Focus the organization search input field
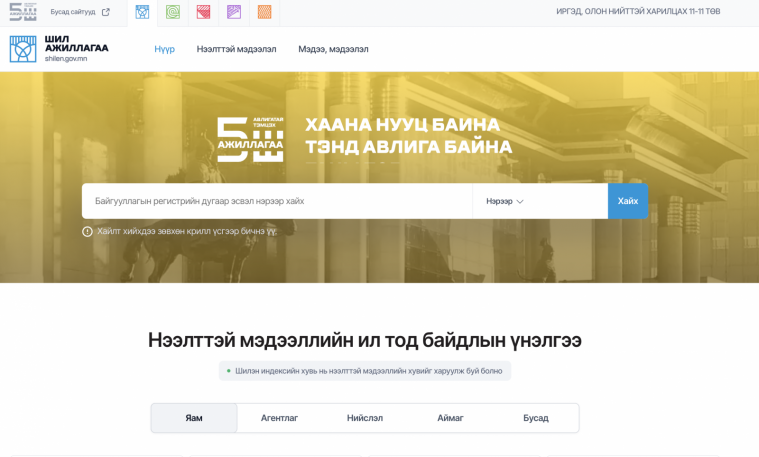 click(x=277, y=201)
